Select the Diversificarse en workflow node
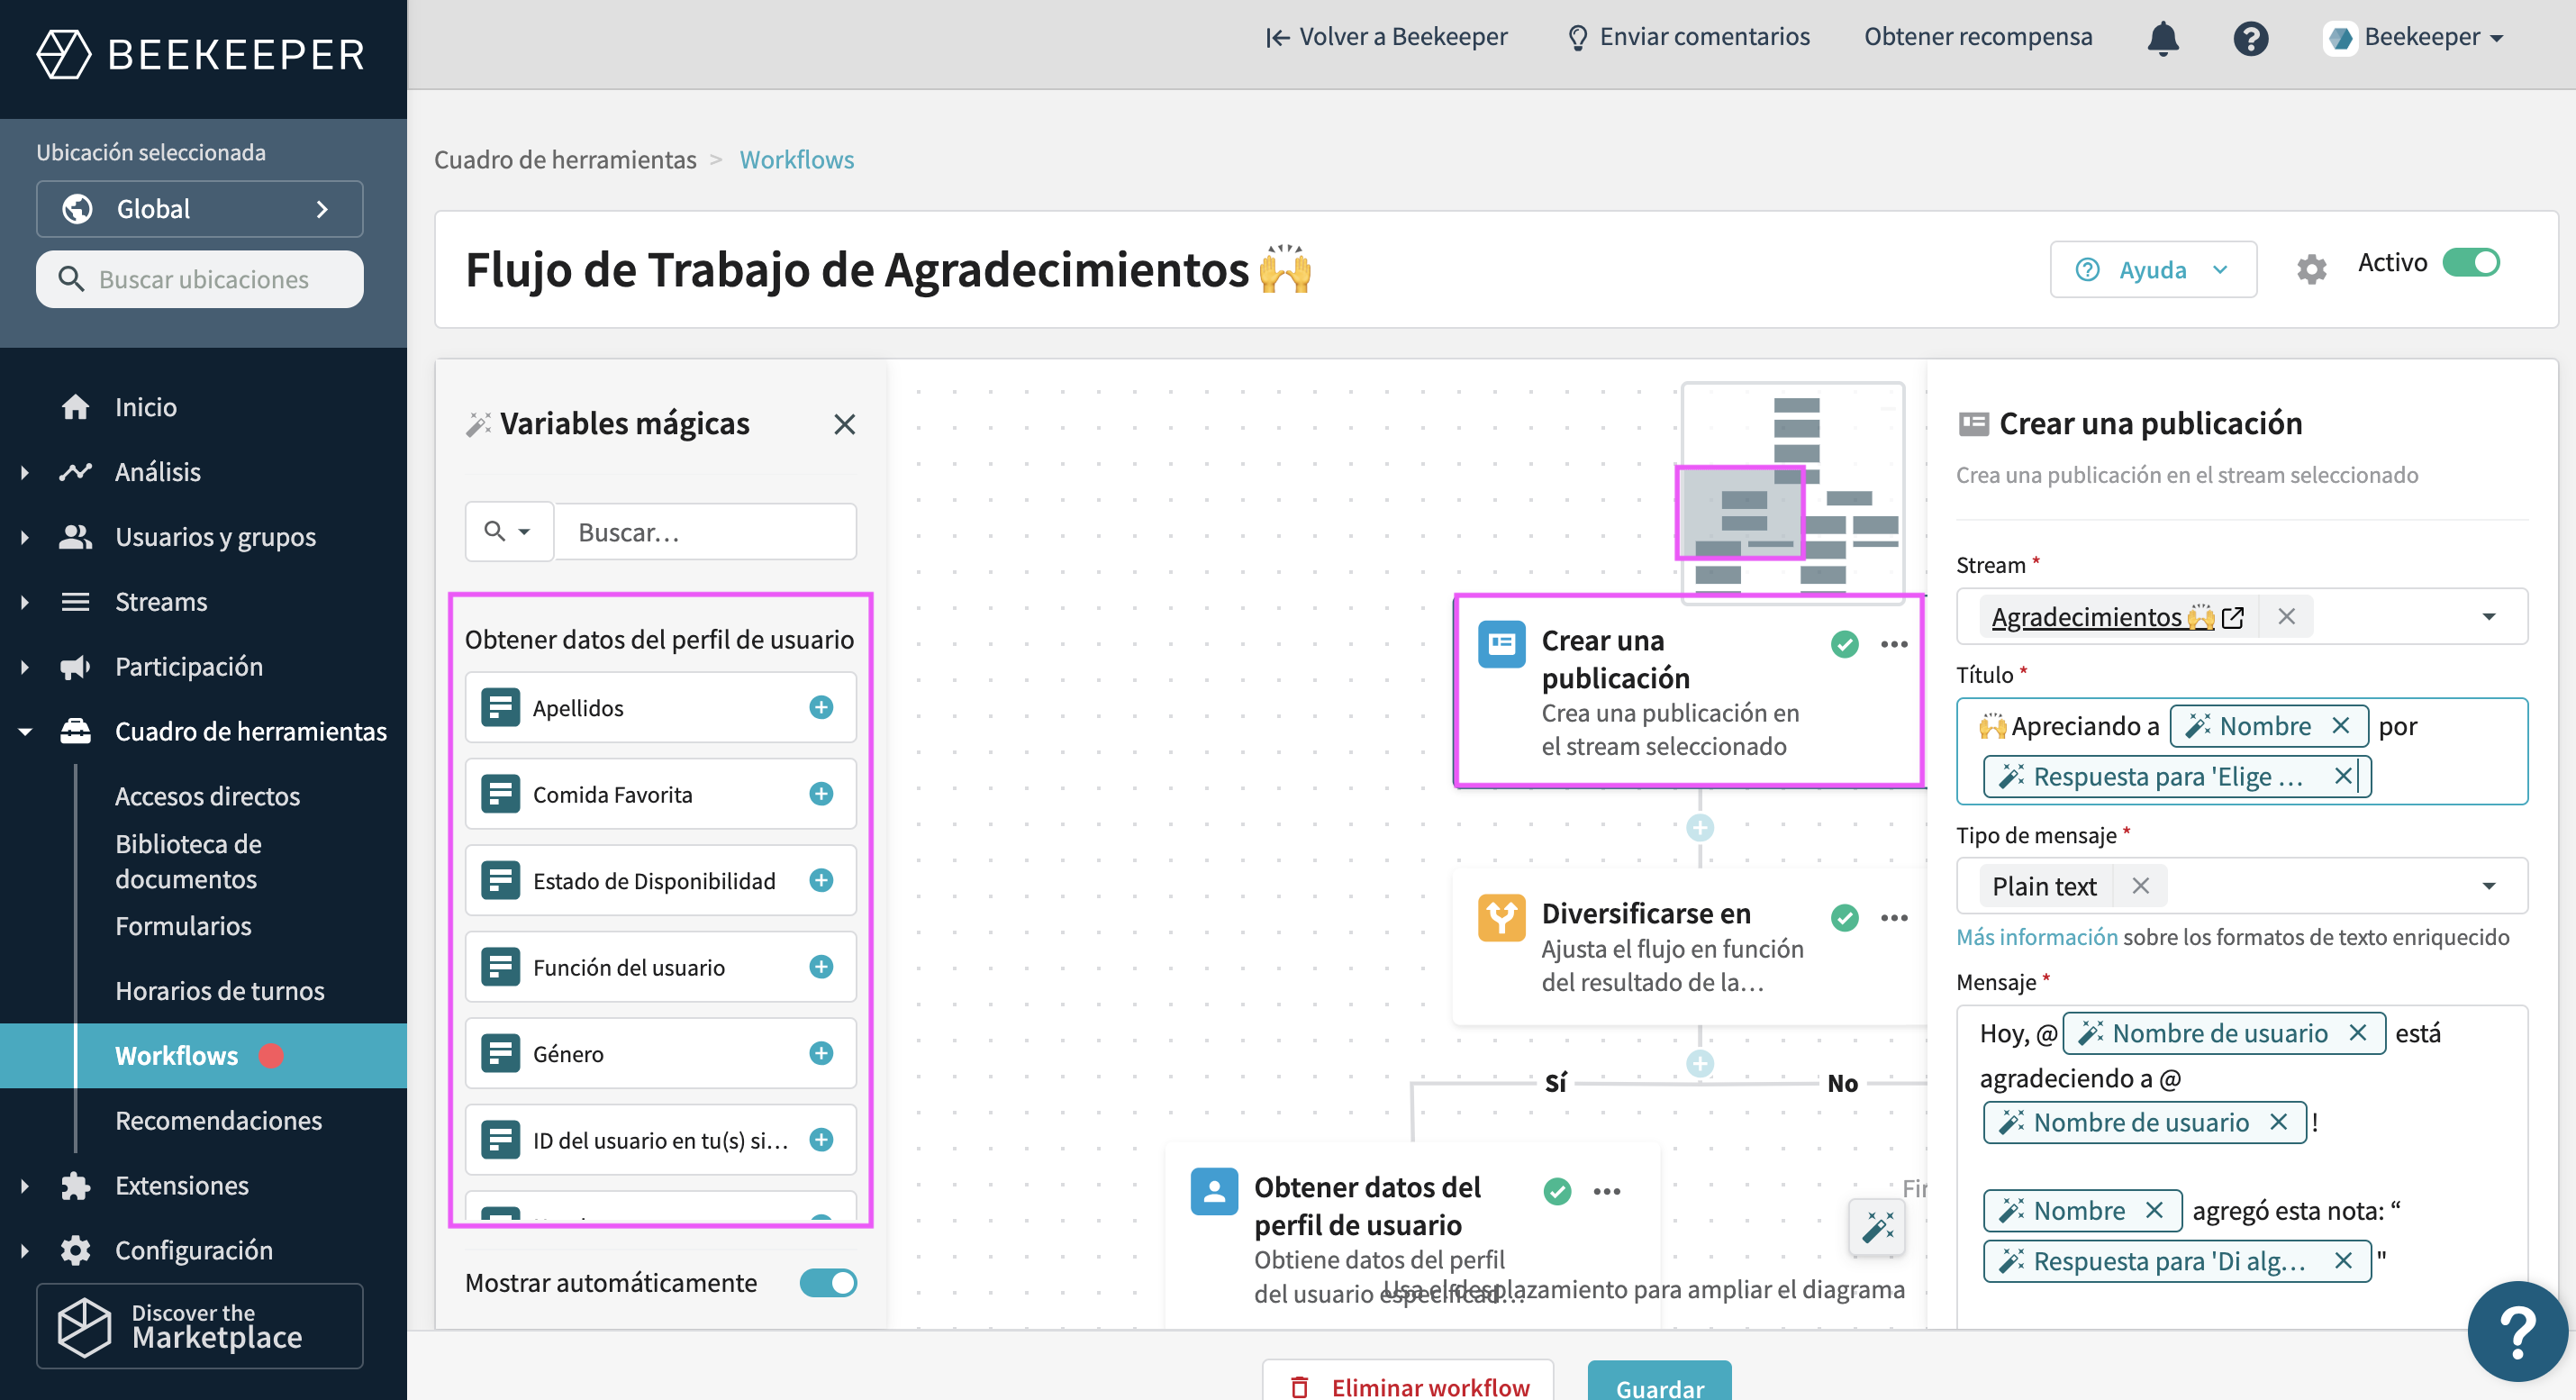 click(1689, 946)
